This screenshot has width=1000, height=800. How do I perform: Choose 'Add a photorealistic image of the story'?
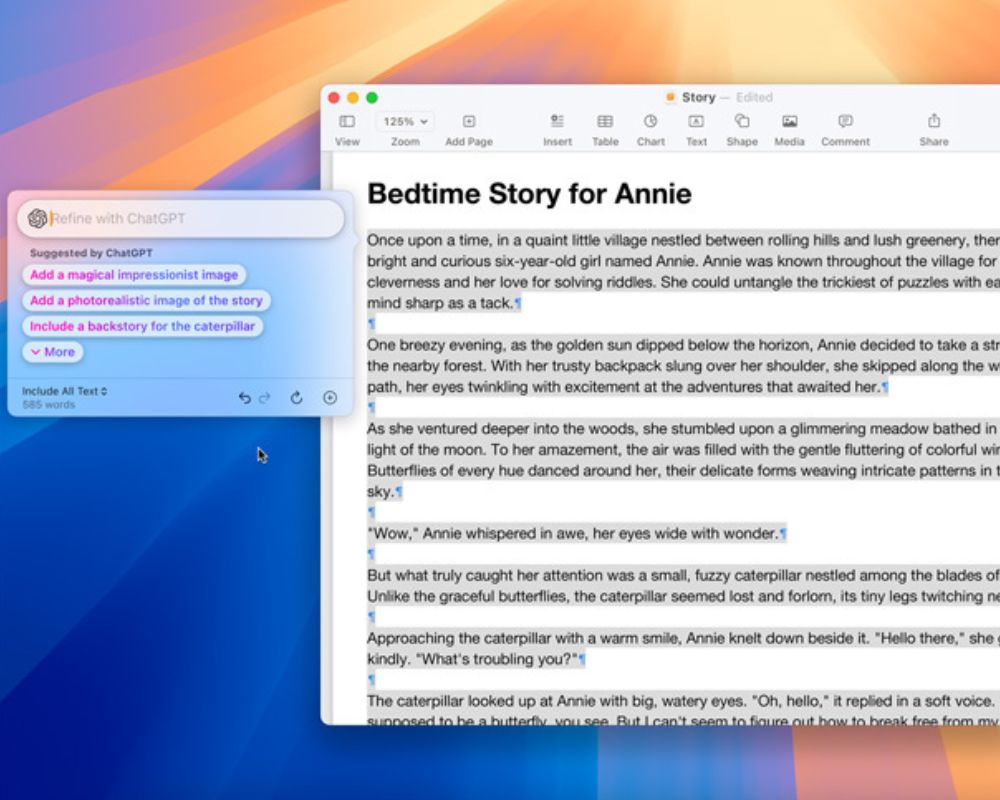click(x=146, y=300)
